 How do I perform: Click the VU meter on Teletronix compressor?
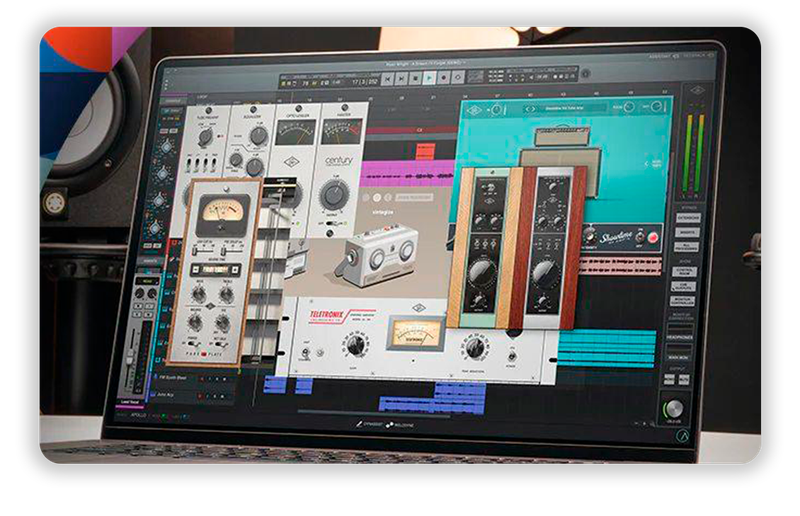pyautogui.click(x=418, y=335)
